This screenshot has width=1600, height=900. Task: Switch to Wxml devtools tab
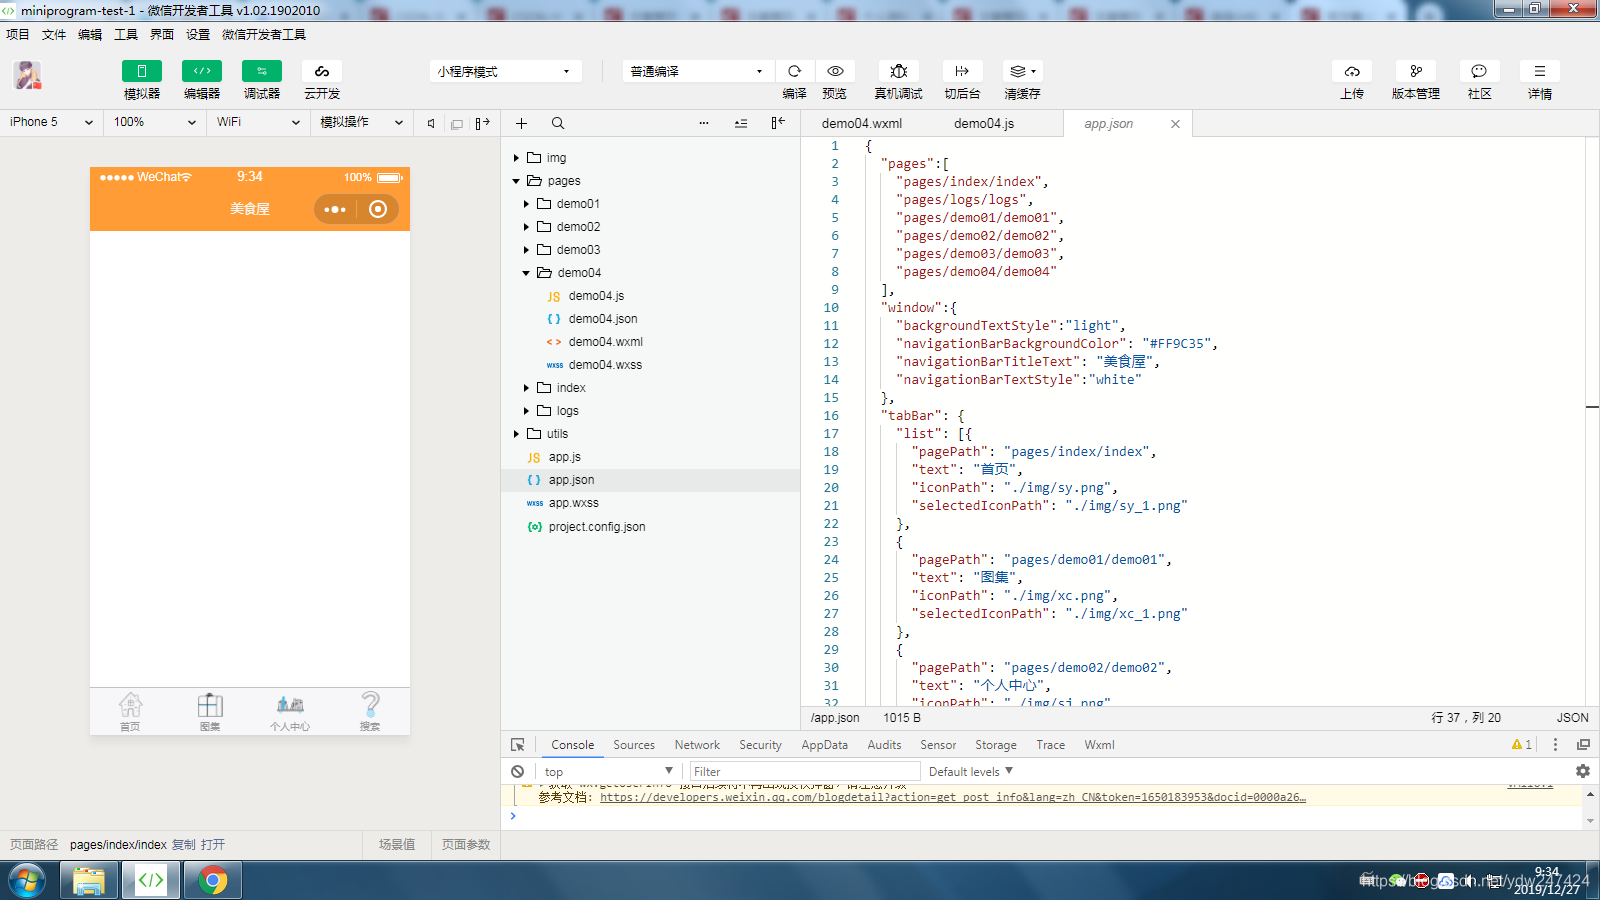pyautogui.click(x=1099, y=745)
